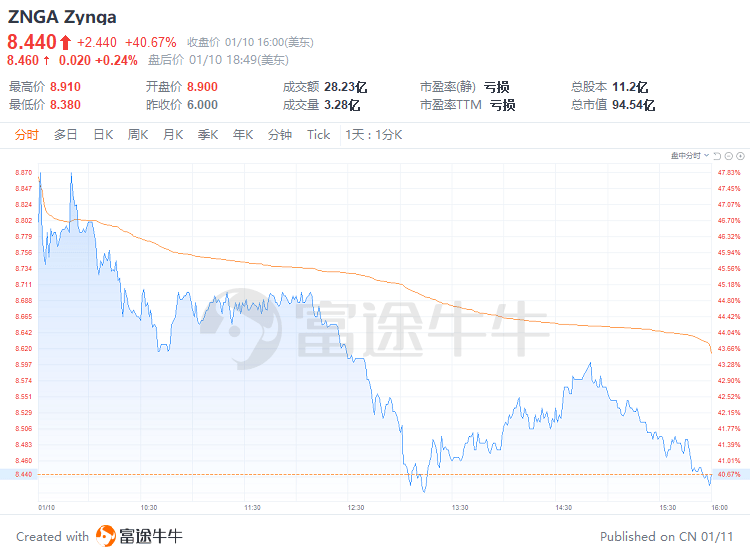This screenshot has height=557, width=750.
Task: Click the zoom-in circle icon
Action: [x=740, y=156]
